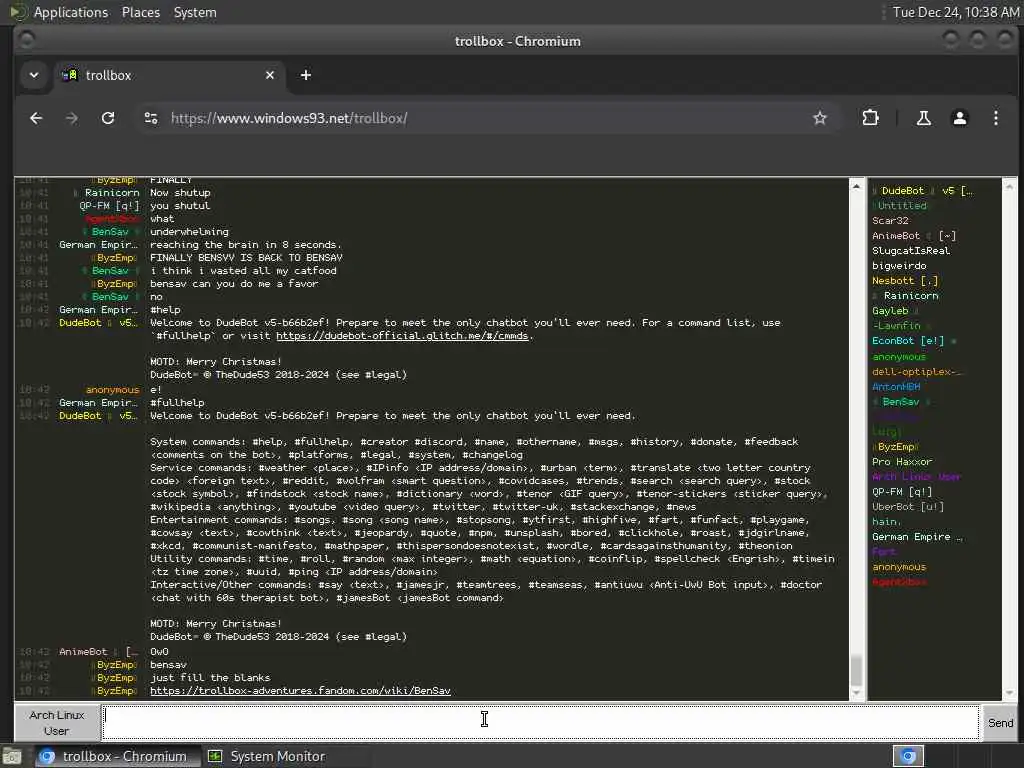This screenshot has width=1024, height=768.
Task: Open the profile avatar menu
Action: 959,118
